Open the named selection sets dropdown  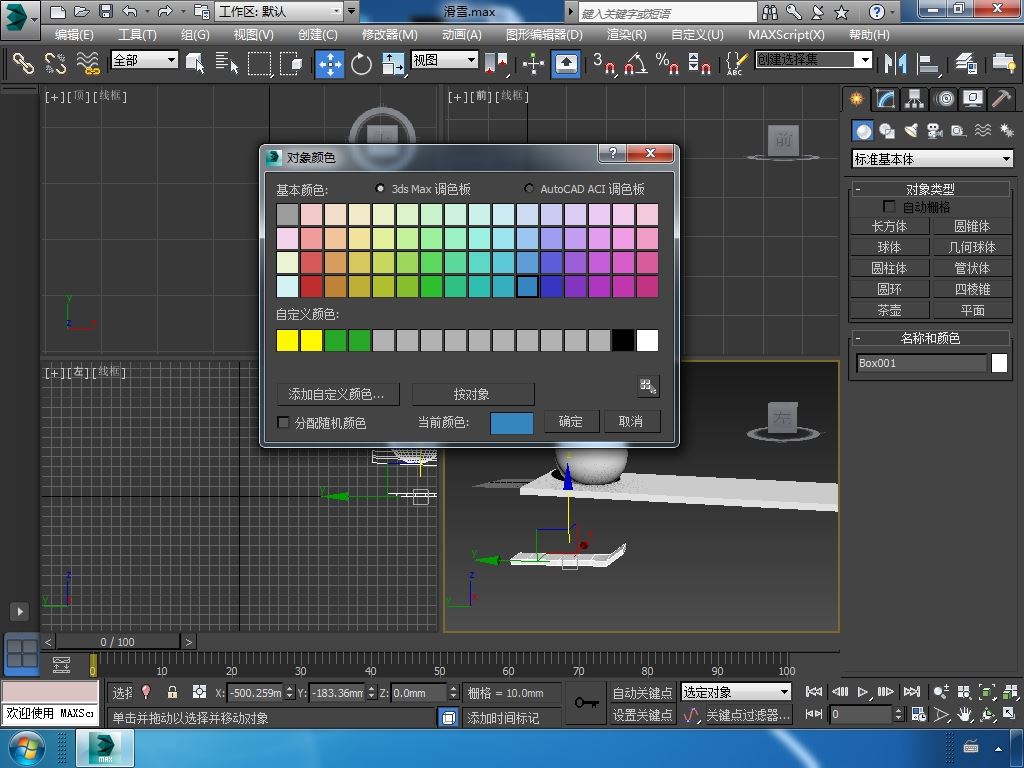814,60
